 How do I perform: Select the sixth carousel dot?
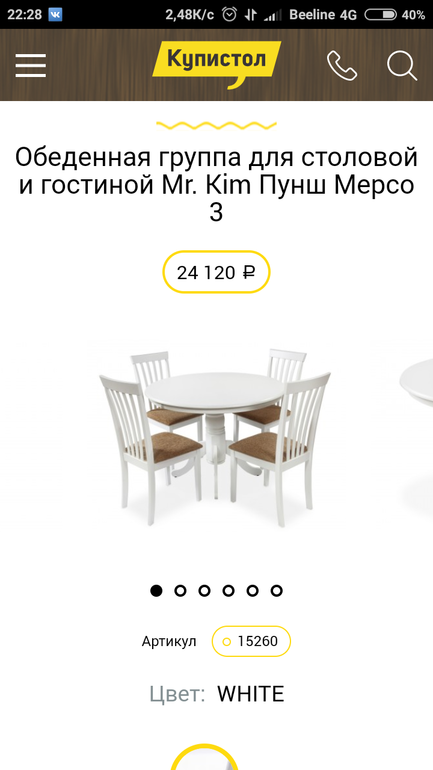coord(276,590)
